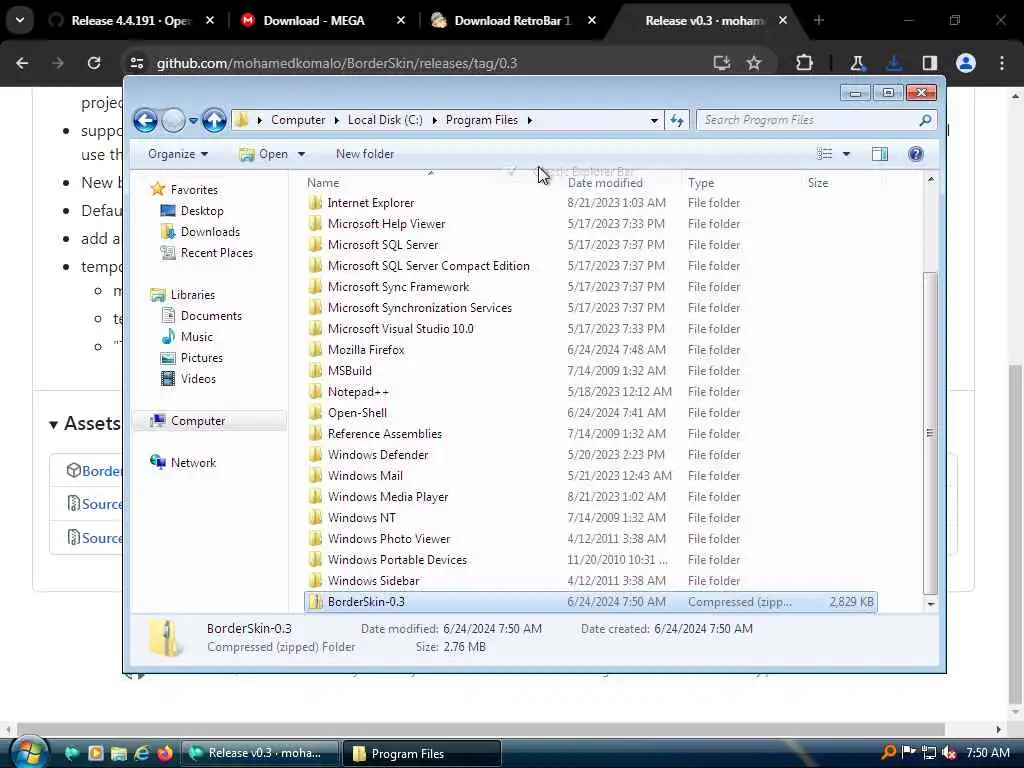
Task: Open Chrome tab search dropdown
Action: [x=20, y=20]
